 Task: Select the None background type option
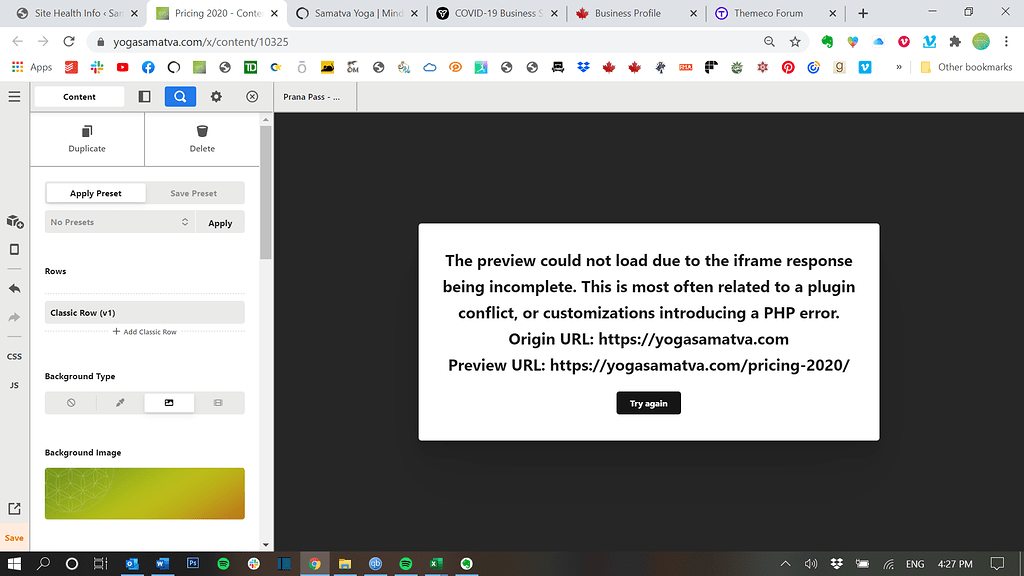click(x=71, y=403)
